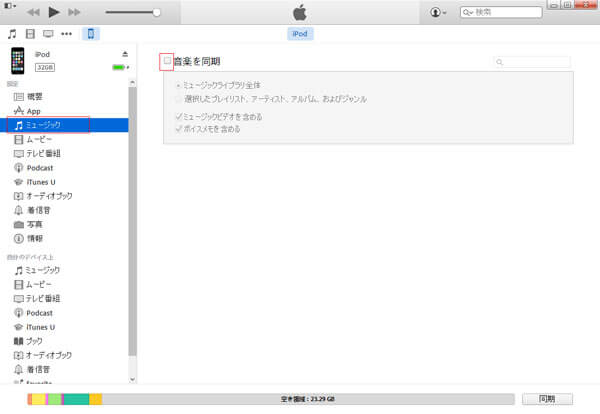Screen dimensions: 600x414
Task: Eject the iPod device
Action: [125, 54]
